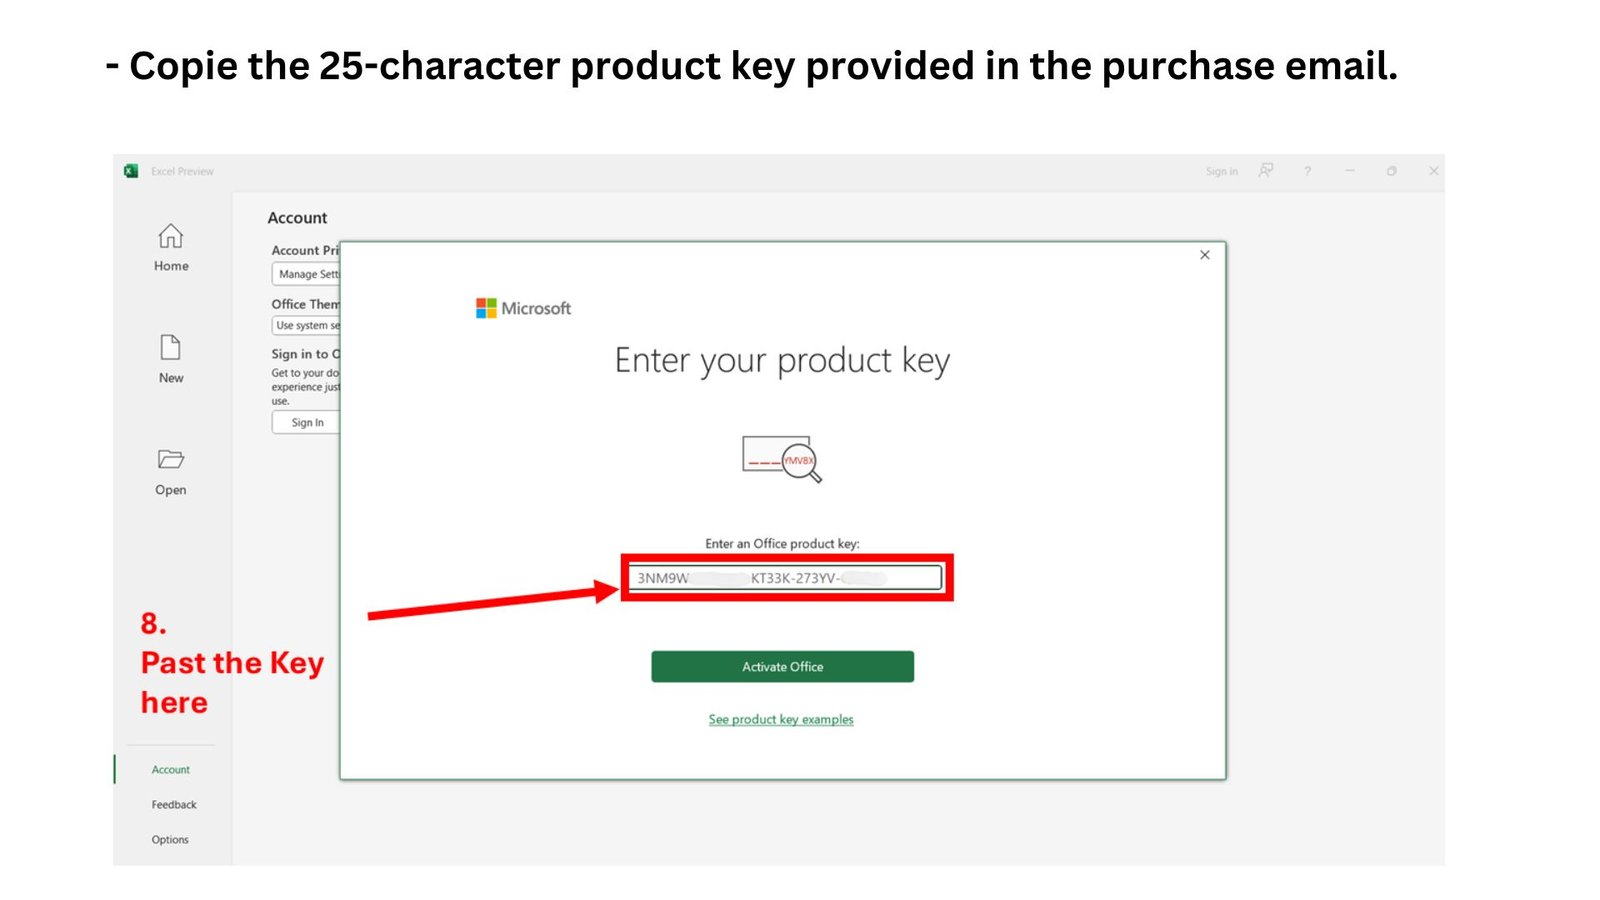1600x900 pixels.
Task: Select the Home icon in sidebar
Action: (170, 238)
